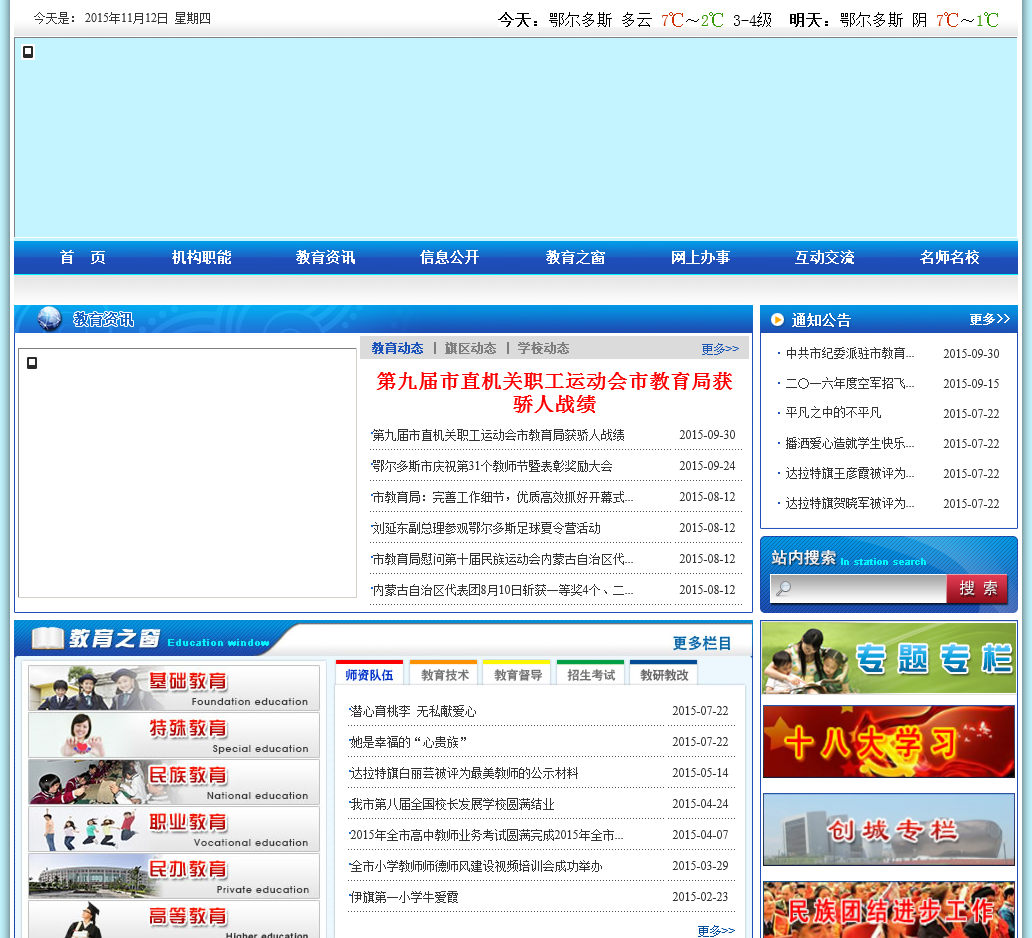Open notice 达拉特旗王彦霞被评为
1032x938 pixels.
tap(849, 473)
